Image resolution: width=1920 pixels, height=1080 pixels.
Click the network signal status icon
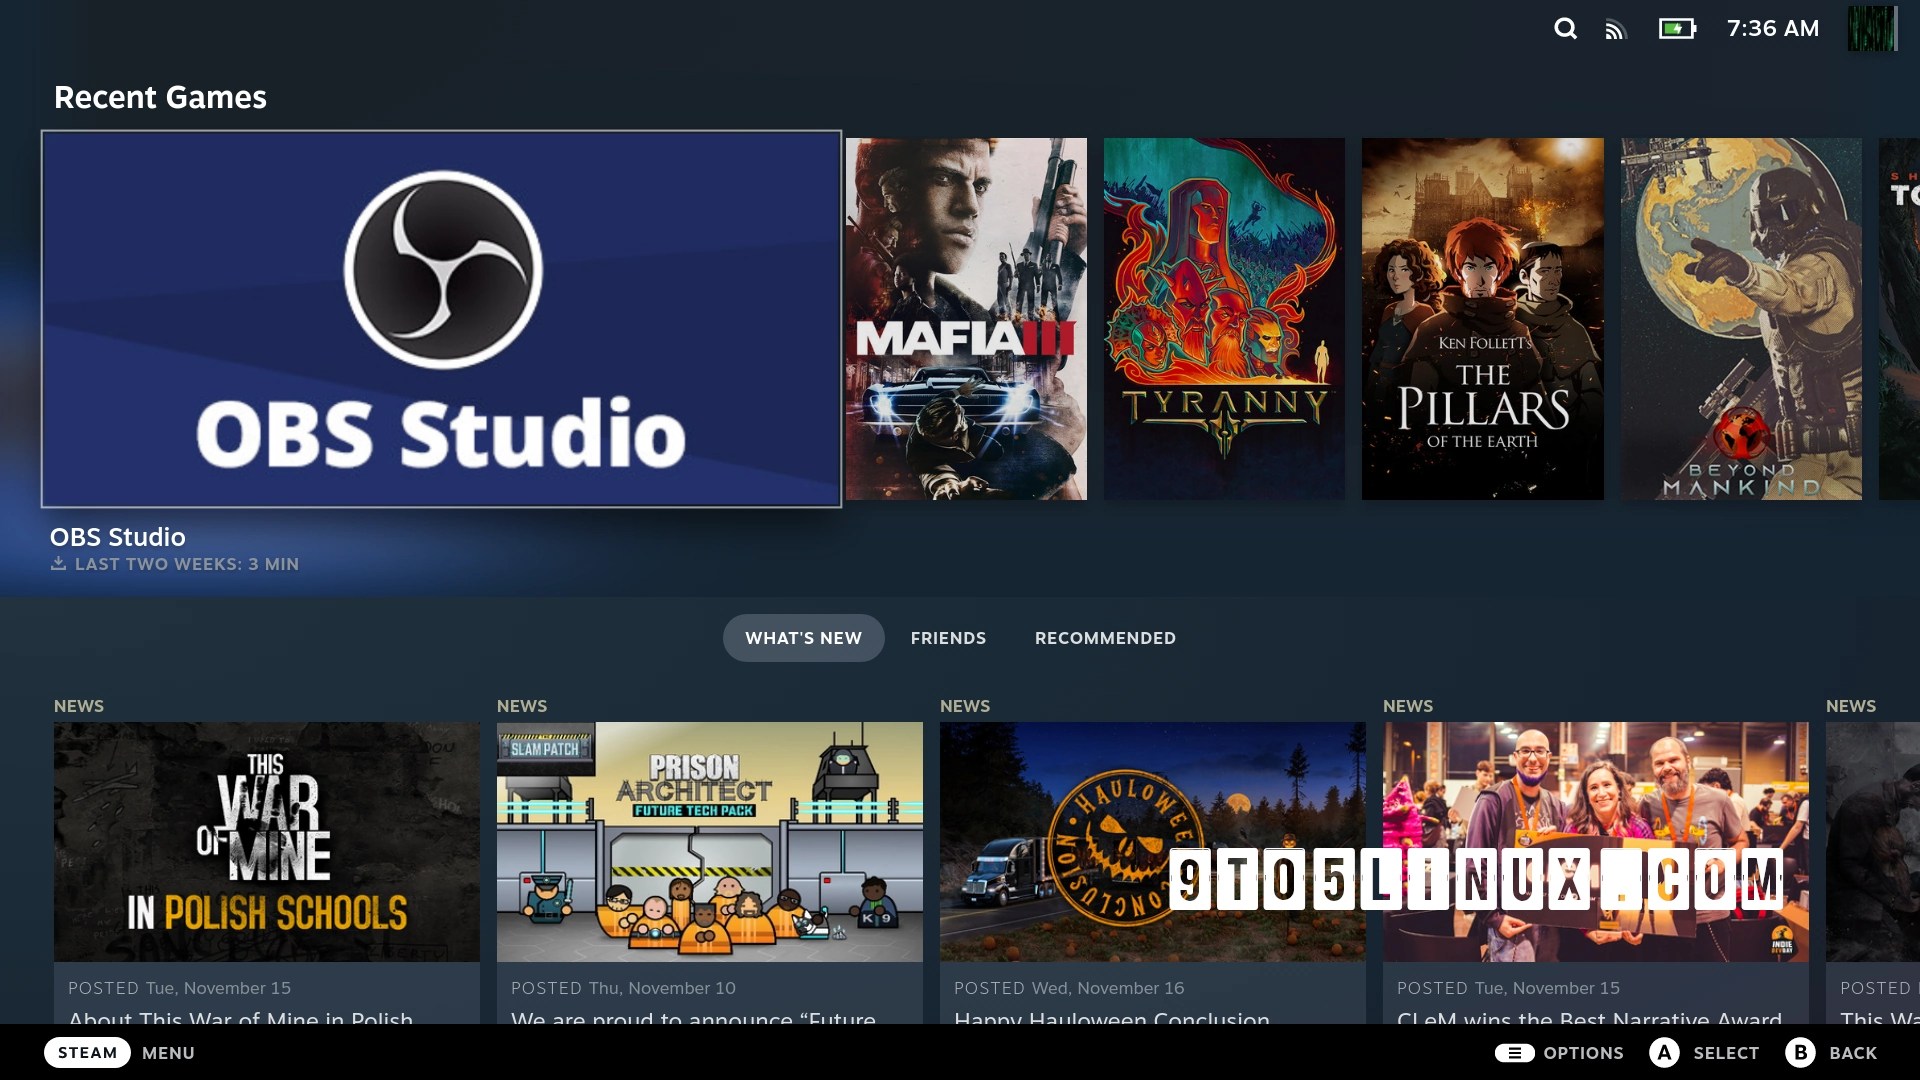pos(1616,30)
